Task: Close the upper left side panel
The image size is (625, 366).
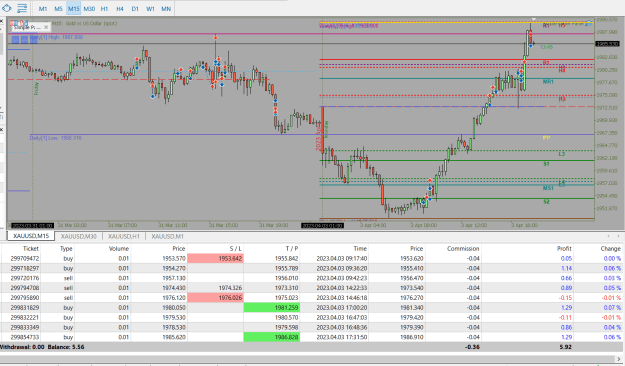Action: 2,21
